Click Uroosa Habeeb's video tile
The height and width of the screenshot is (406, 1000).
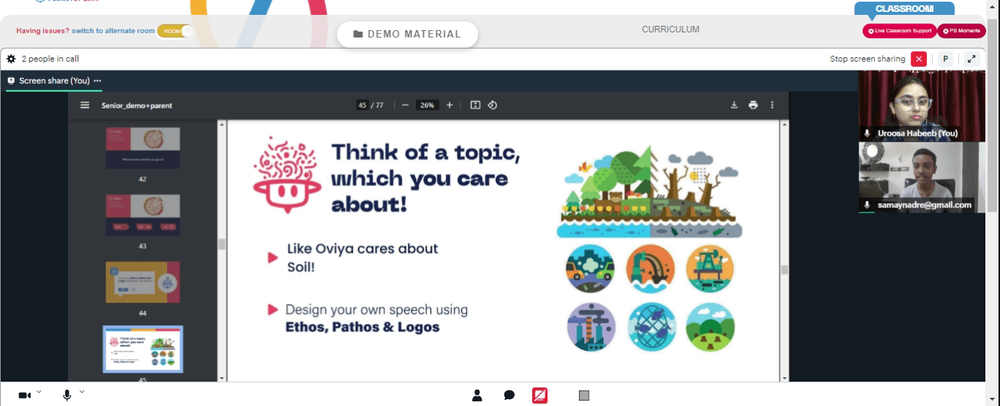pyautogui.click(x=922, y=106)
